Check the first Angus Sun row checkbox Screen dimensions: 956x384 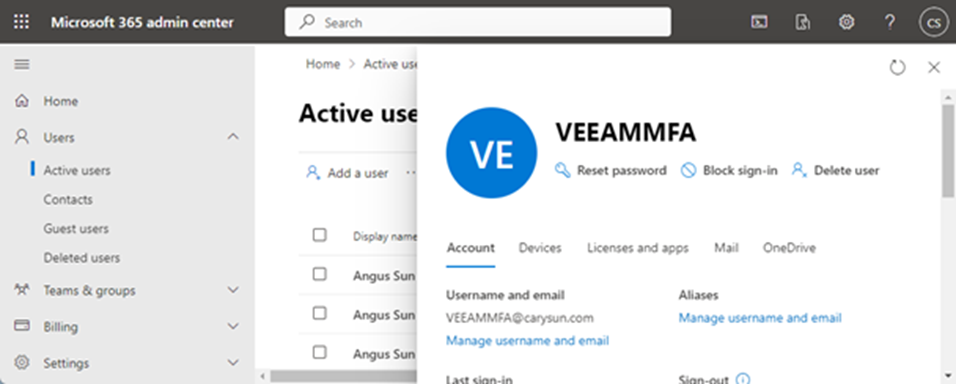point(319,274)
